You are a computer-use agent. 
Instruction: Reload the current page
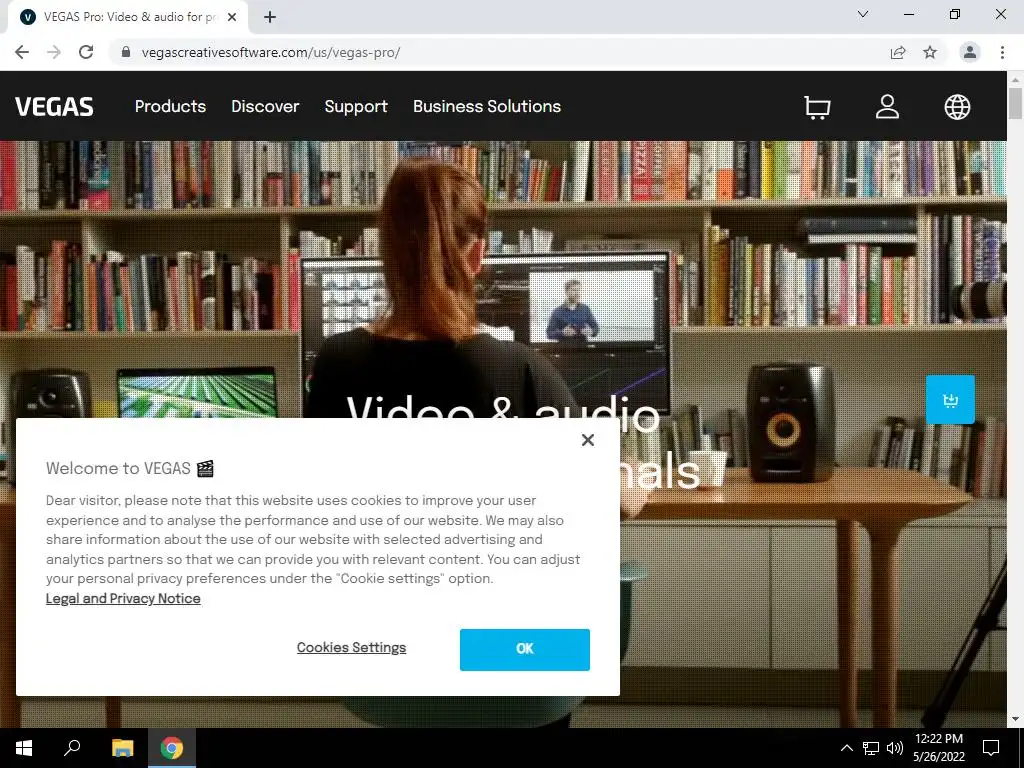[86, 52]
